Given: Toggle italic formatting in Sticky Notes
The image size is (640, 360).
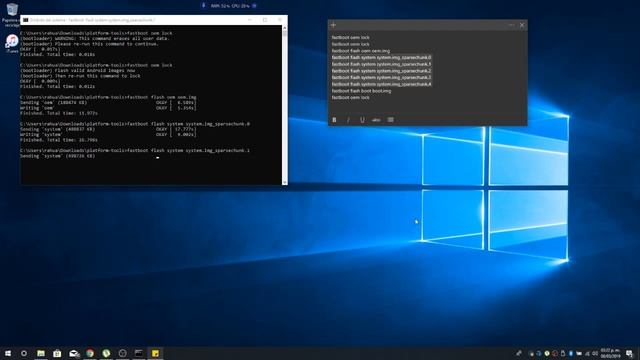Looking at the screenshot, I should pyautogui.click(x=348, y=120).
